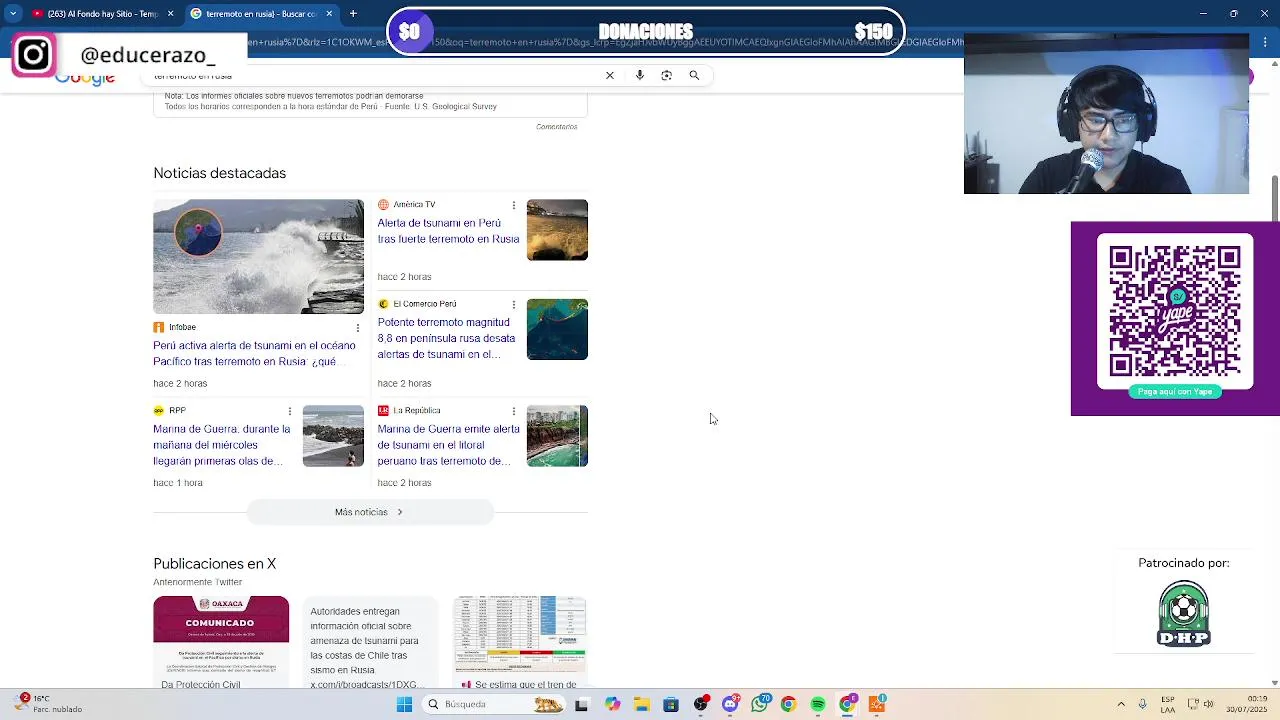Open the América TV article thumbnail

click(557, 230)
